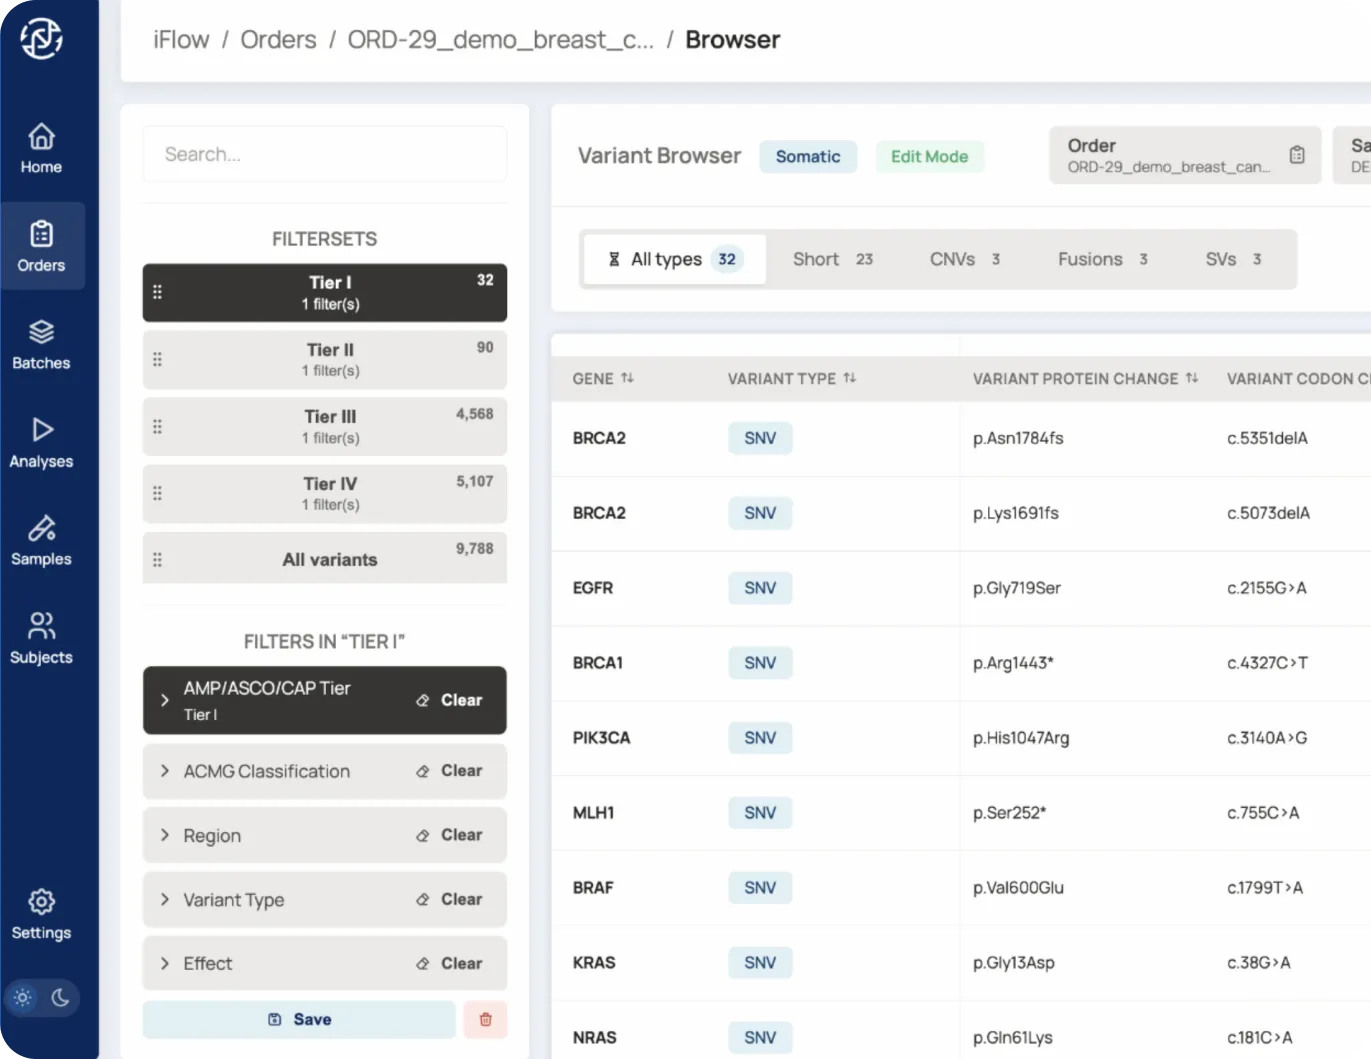Switch to the Short variants tab
Viewport: 1371px width, 1059px height.
(x=832, y=259)
